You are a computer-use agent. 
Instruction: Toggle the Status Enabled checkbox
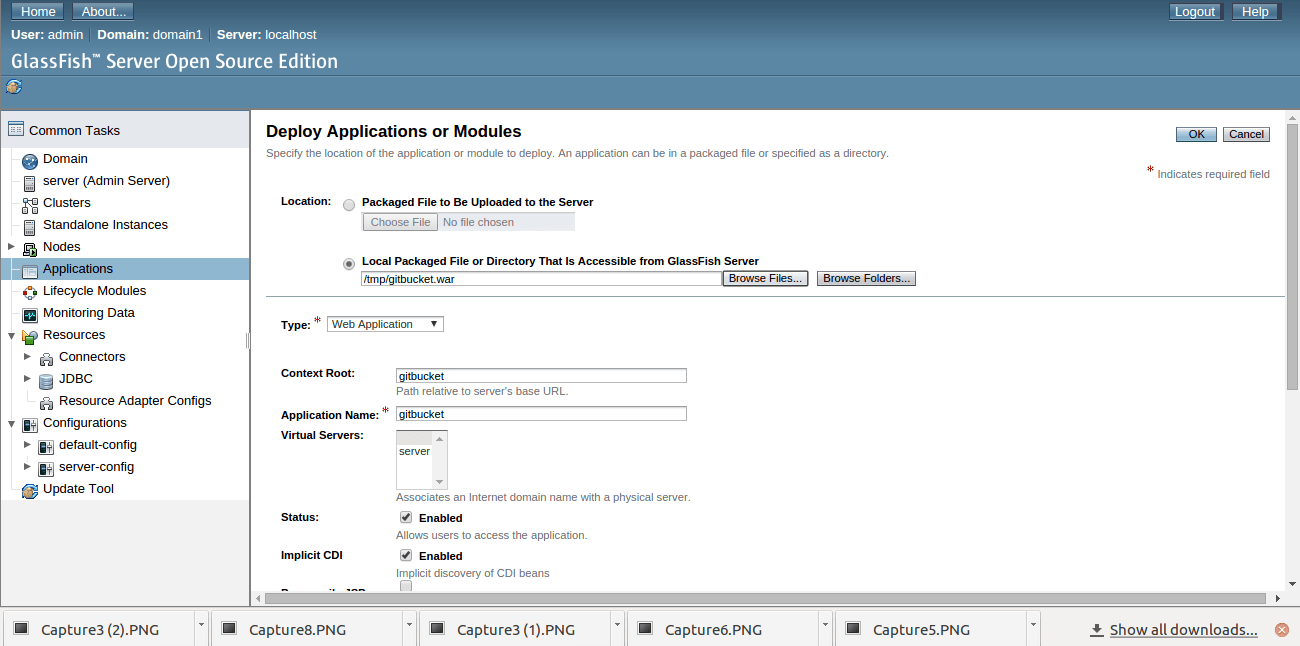[406, 517]
